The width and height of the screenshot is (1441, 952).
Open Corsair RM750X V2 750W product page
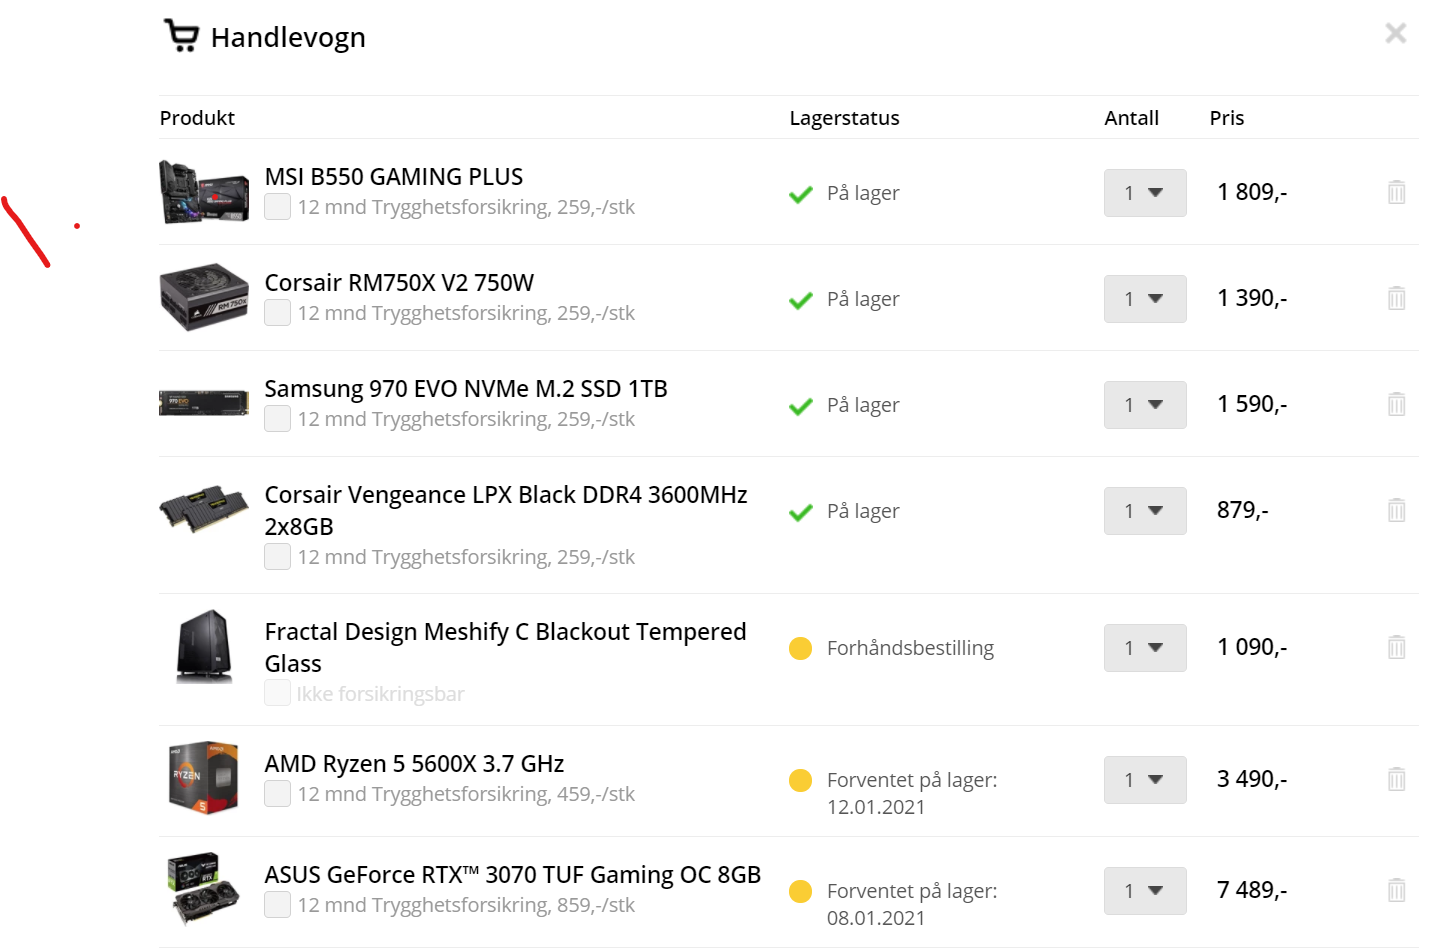coord(399,283)
